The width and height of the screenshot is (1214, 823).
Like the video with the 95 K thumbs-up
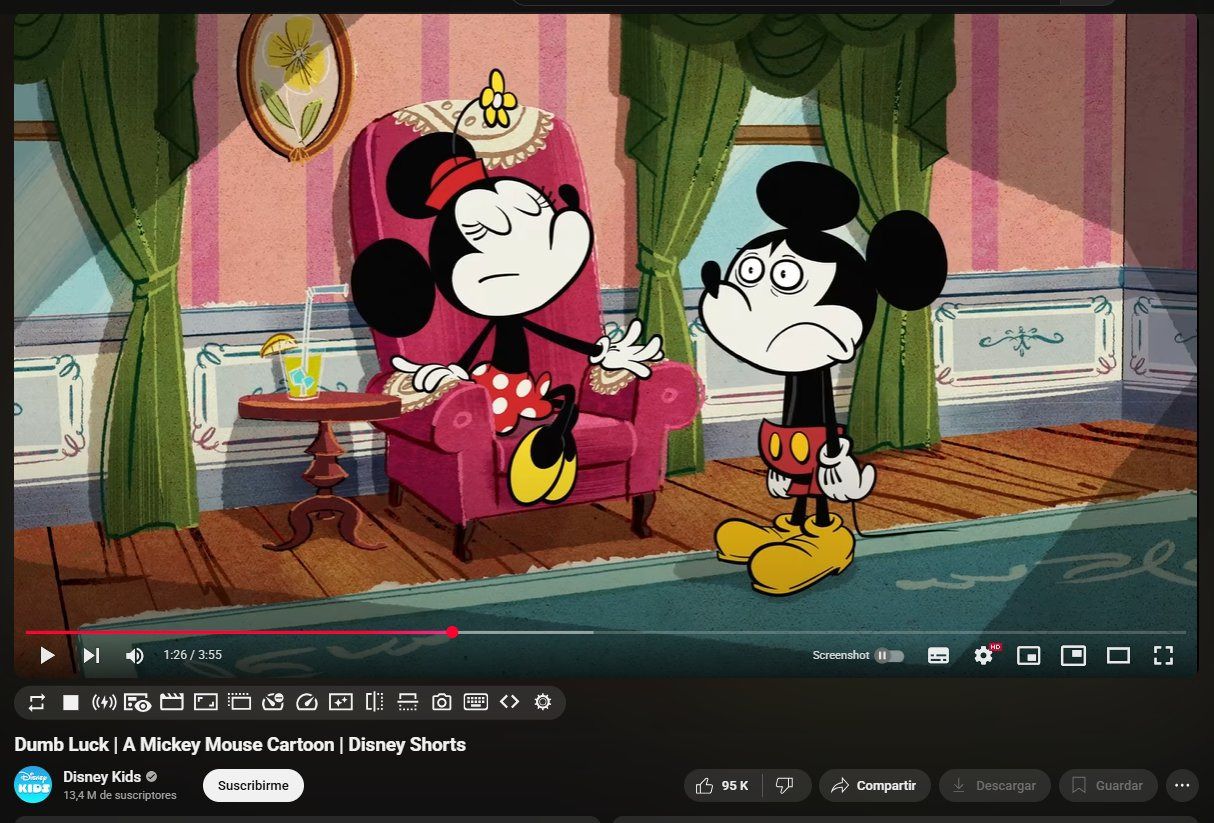(x=722, y=786)
